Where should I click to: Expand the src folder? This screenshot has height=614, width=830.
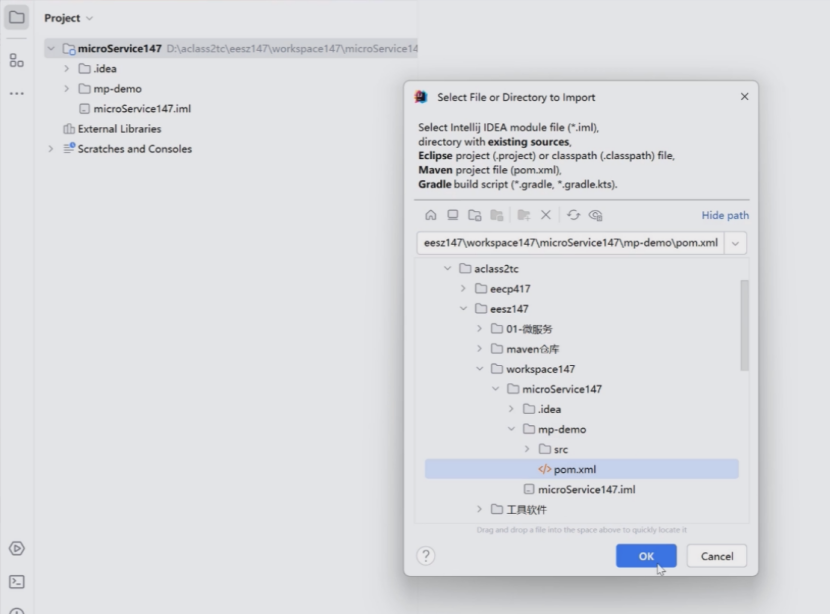[x=527, y=449]
